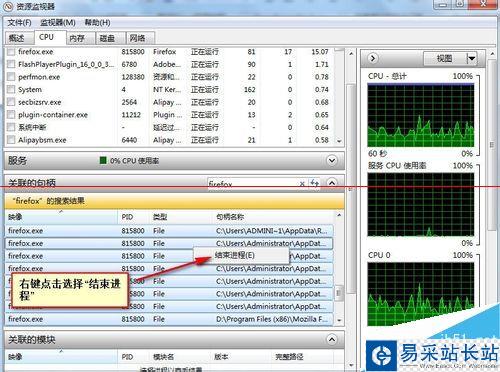Switch to the 网络 tab

[140, 38]
